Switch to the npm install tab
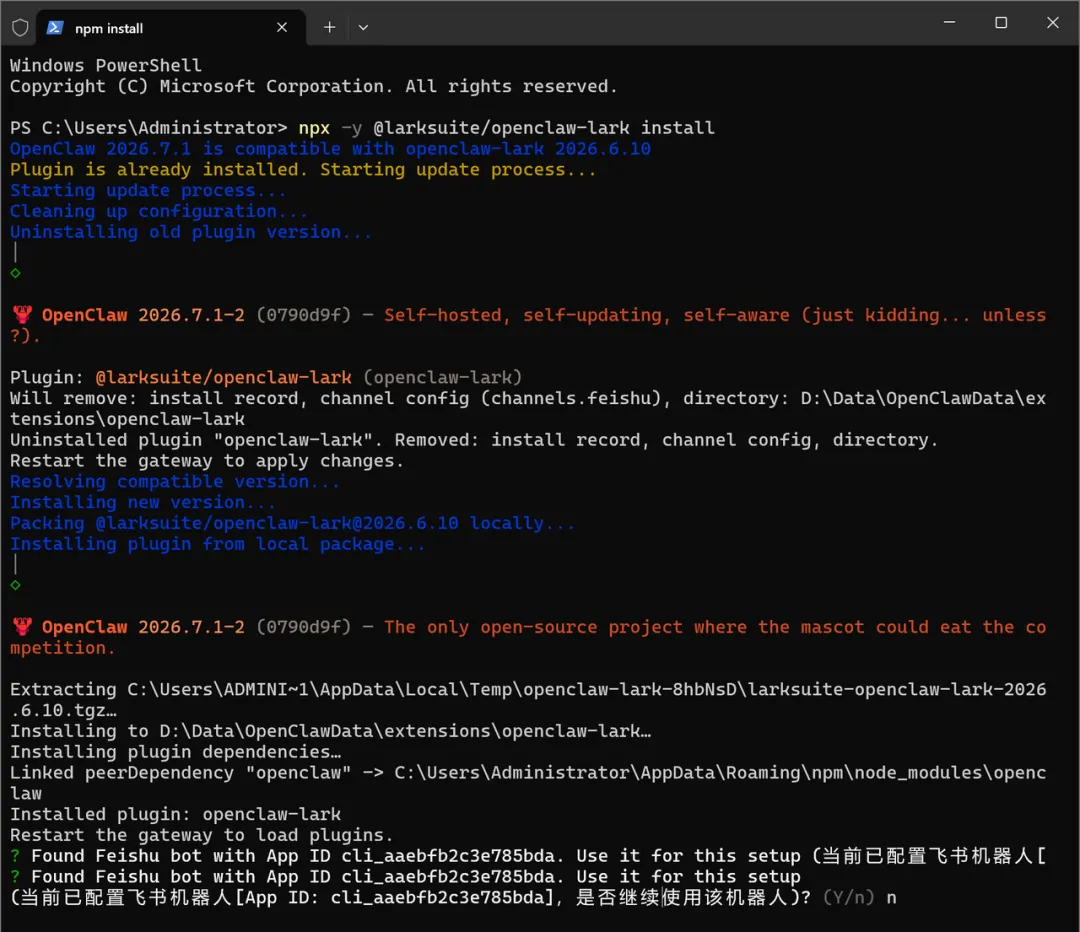 click(170, 28)
